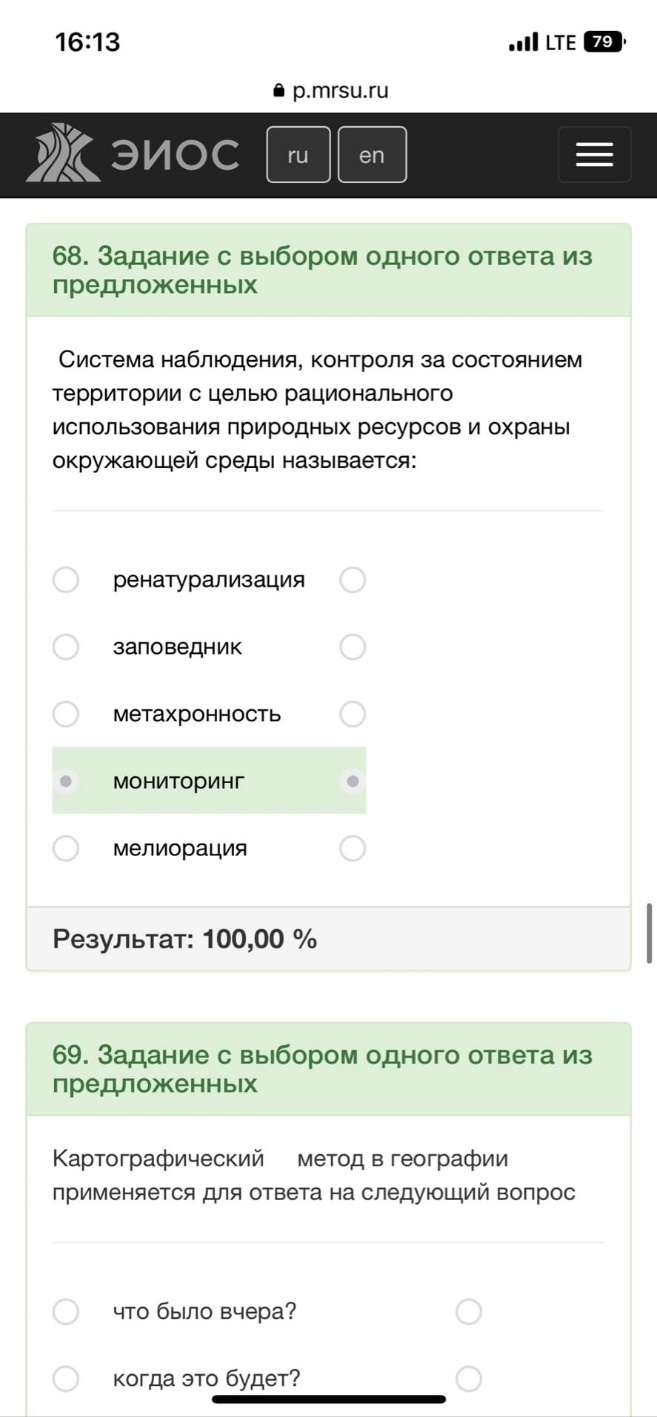Select the right radio button next to мониторинг
Image resolution: width=657 pixels, height=1417 pixels.
point(353,781)
